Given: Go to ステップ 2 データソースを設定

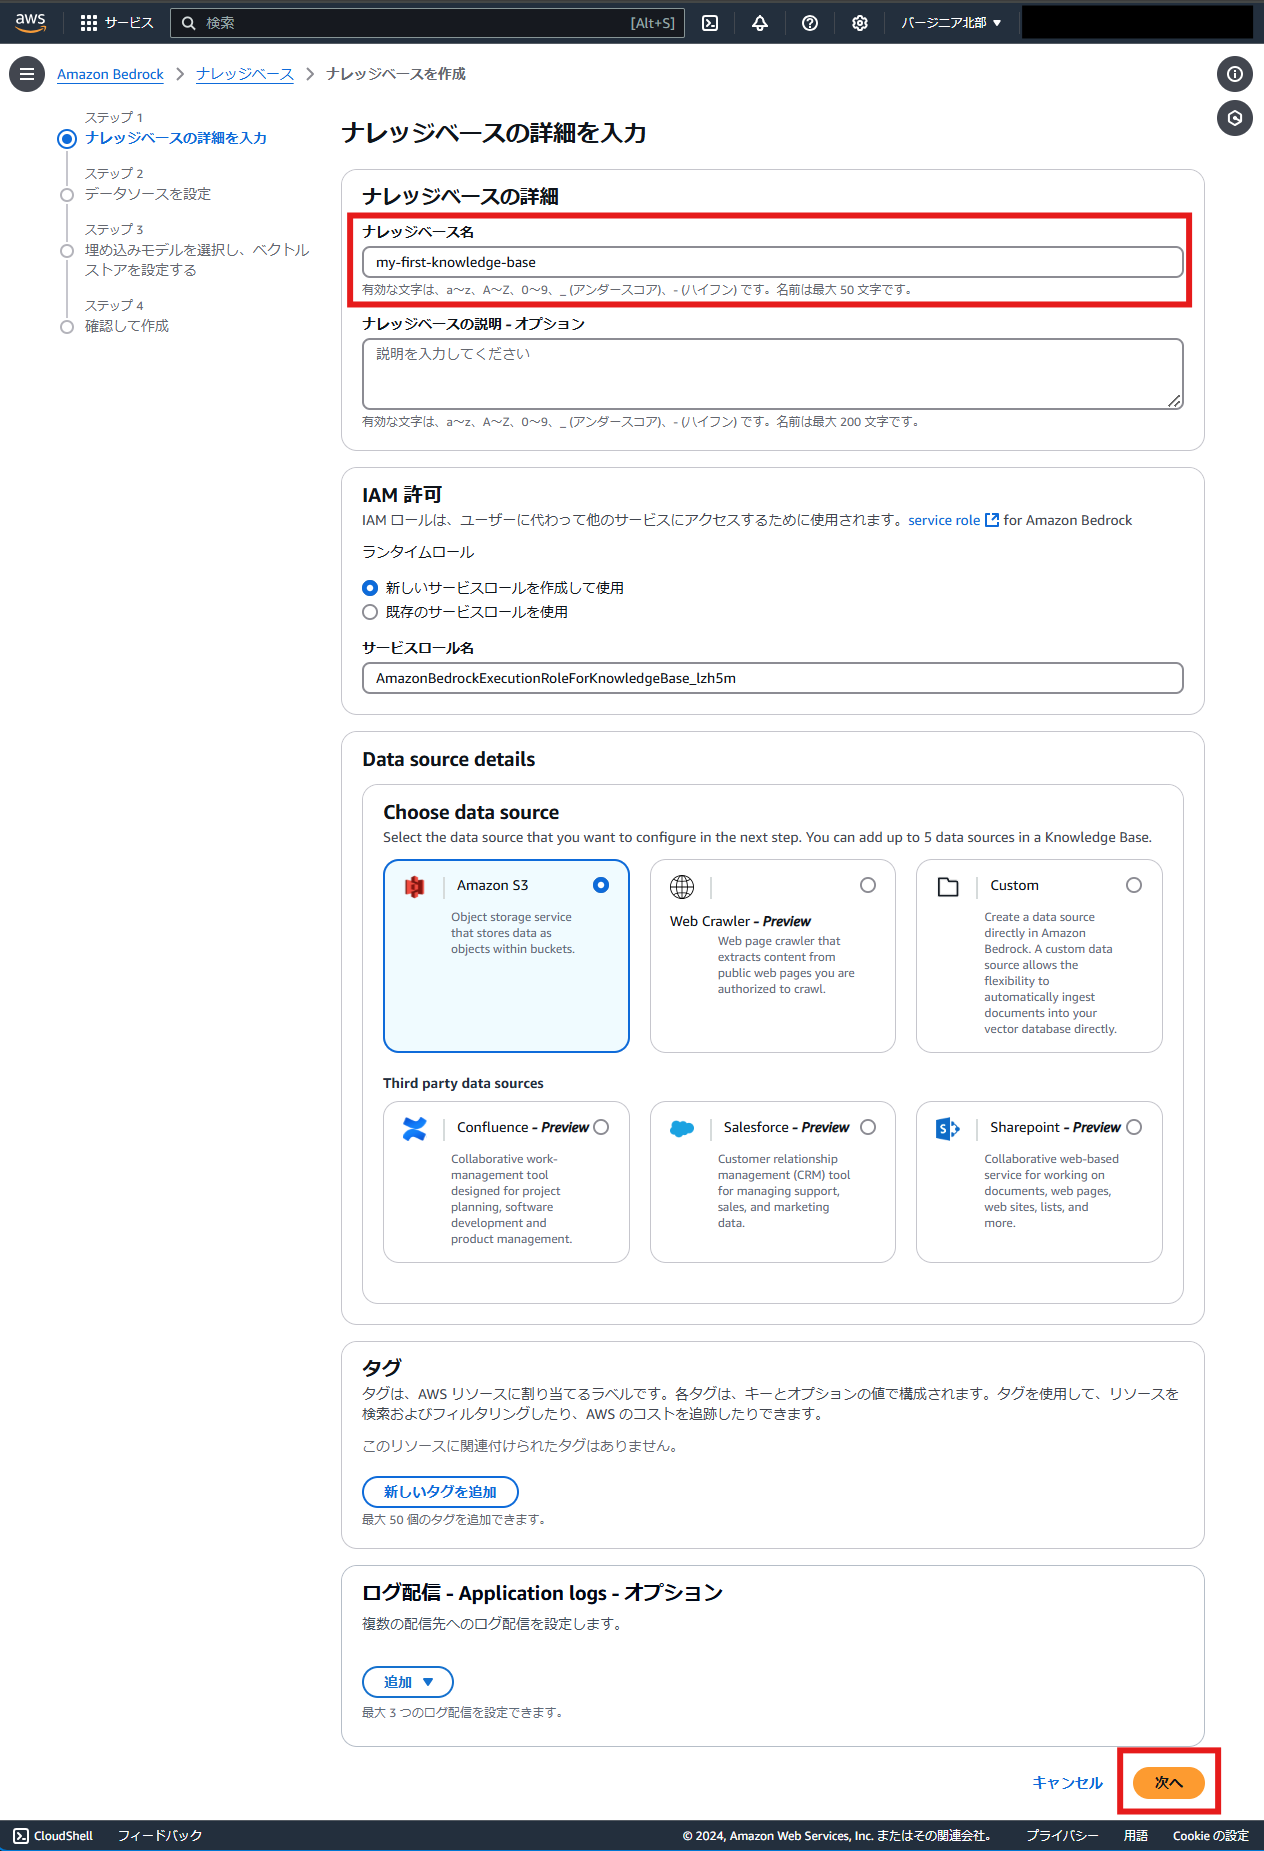Looking at the screenshot, I should click(x=148, y=194).
